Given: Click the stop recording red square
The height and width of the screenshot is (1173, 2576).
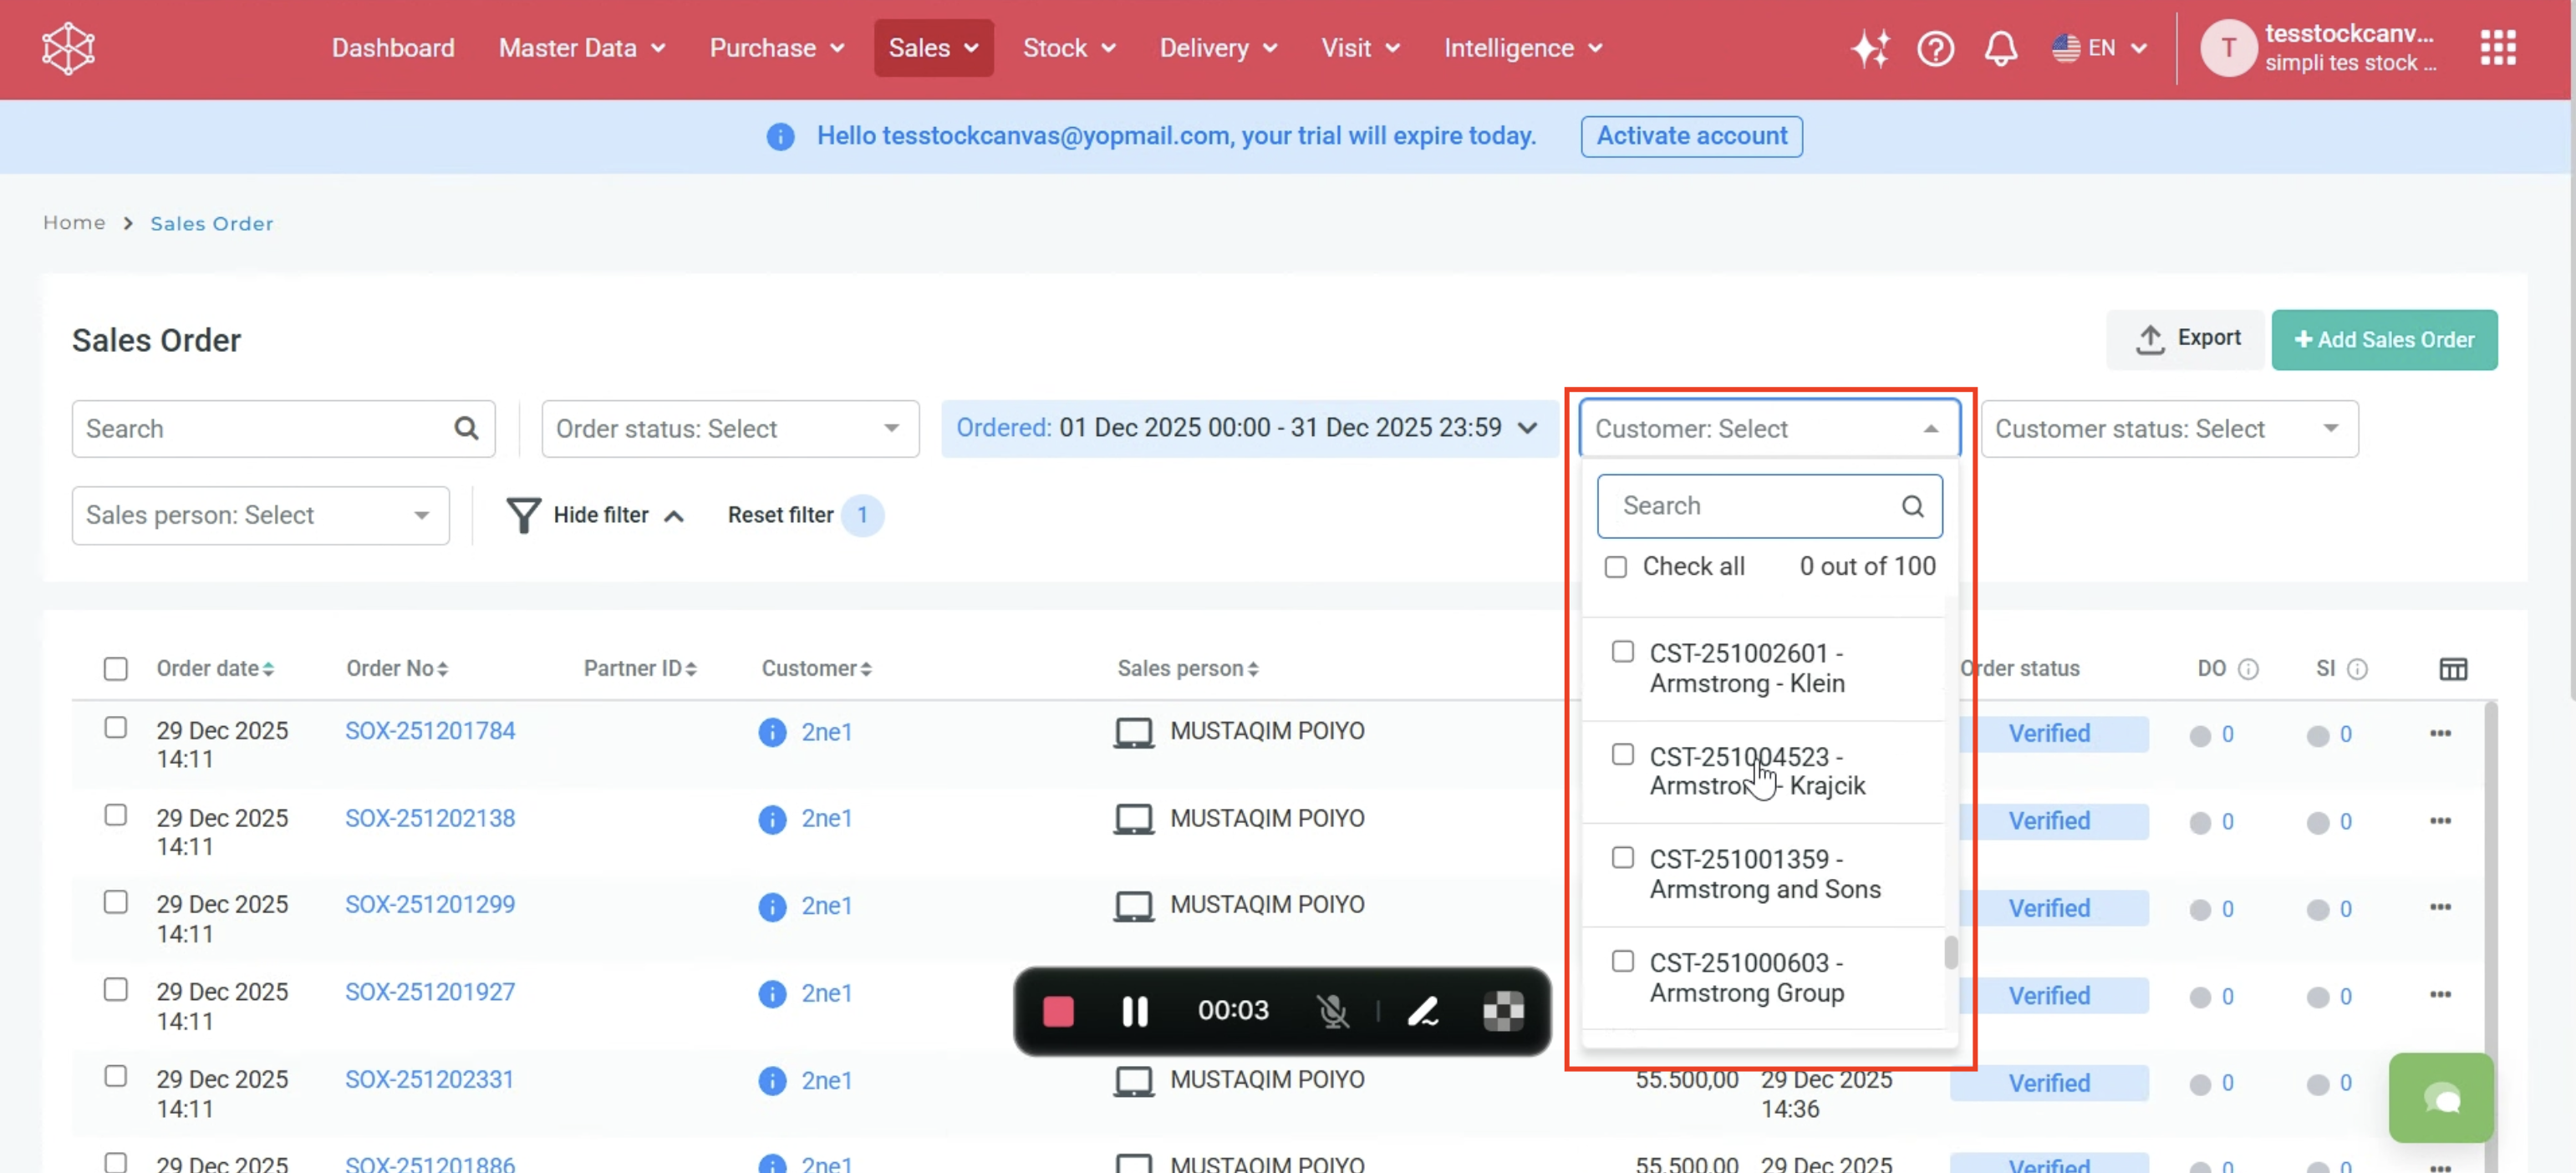Looking at the screenshot, I should tap(1058, 1011).
